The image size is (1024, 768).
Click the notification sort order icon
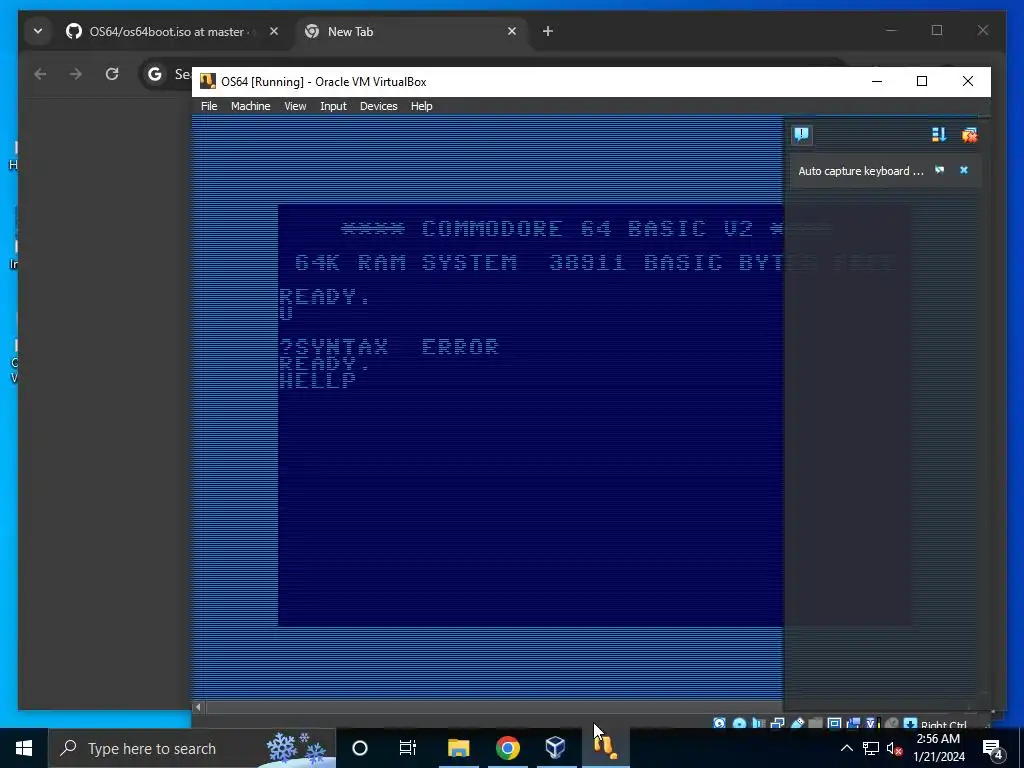tap(939, 135)
